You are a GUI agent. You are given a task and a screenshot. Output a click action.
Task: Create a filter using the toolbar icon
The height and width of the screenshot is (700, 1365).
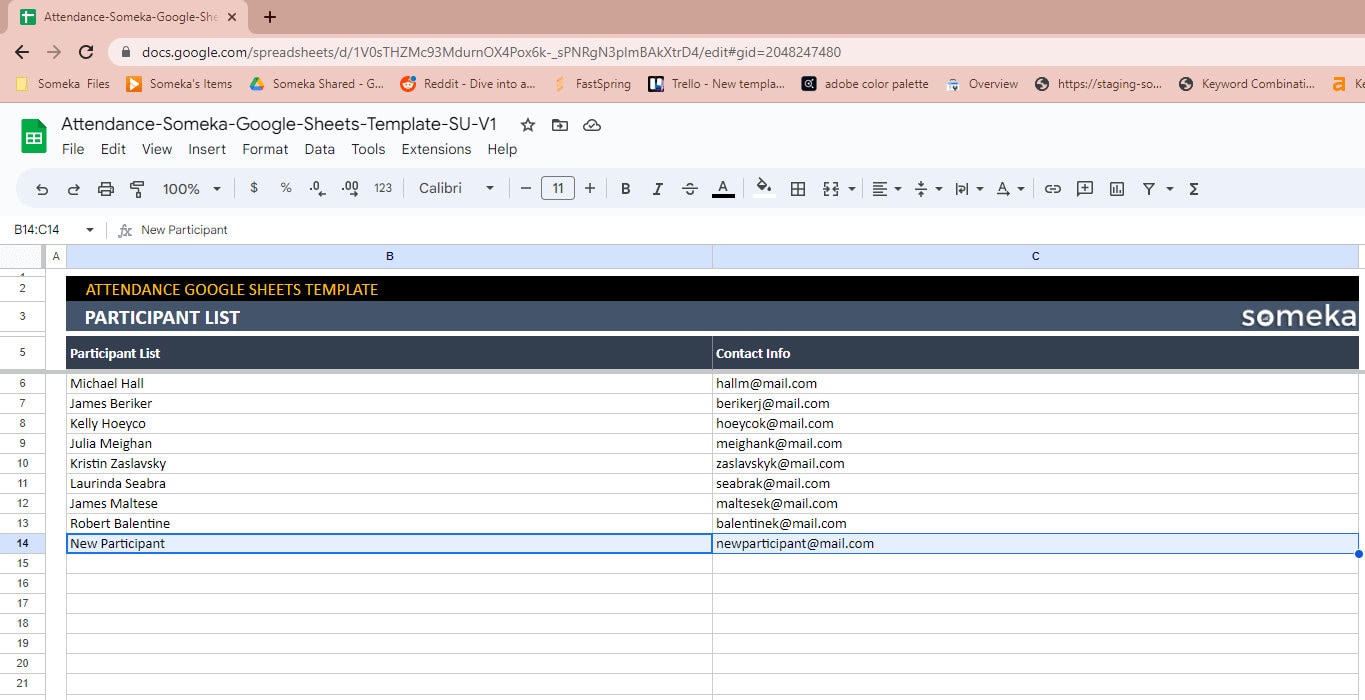[x=1148, y=188]
